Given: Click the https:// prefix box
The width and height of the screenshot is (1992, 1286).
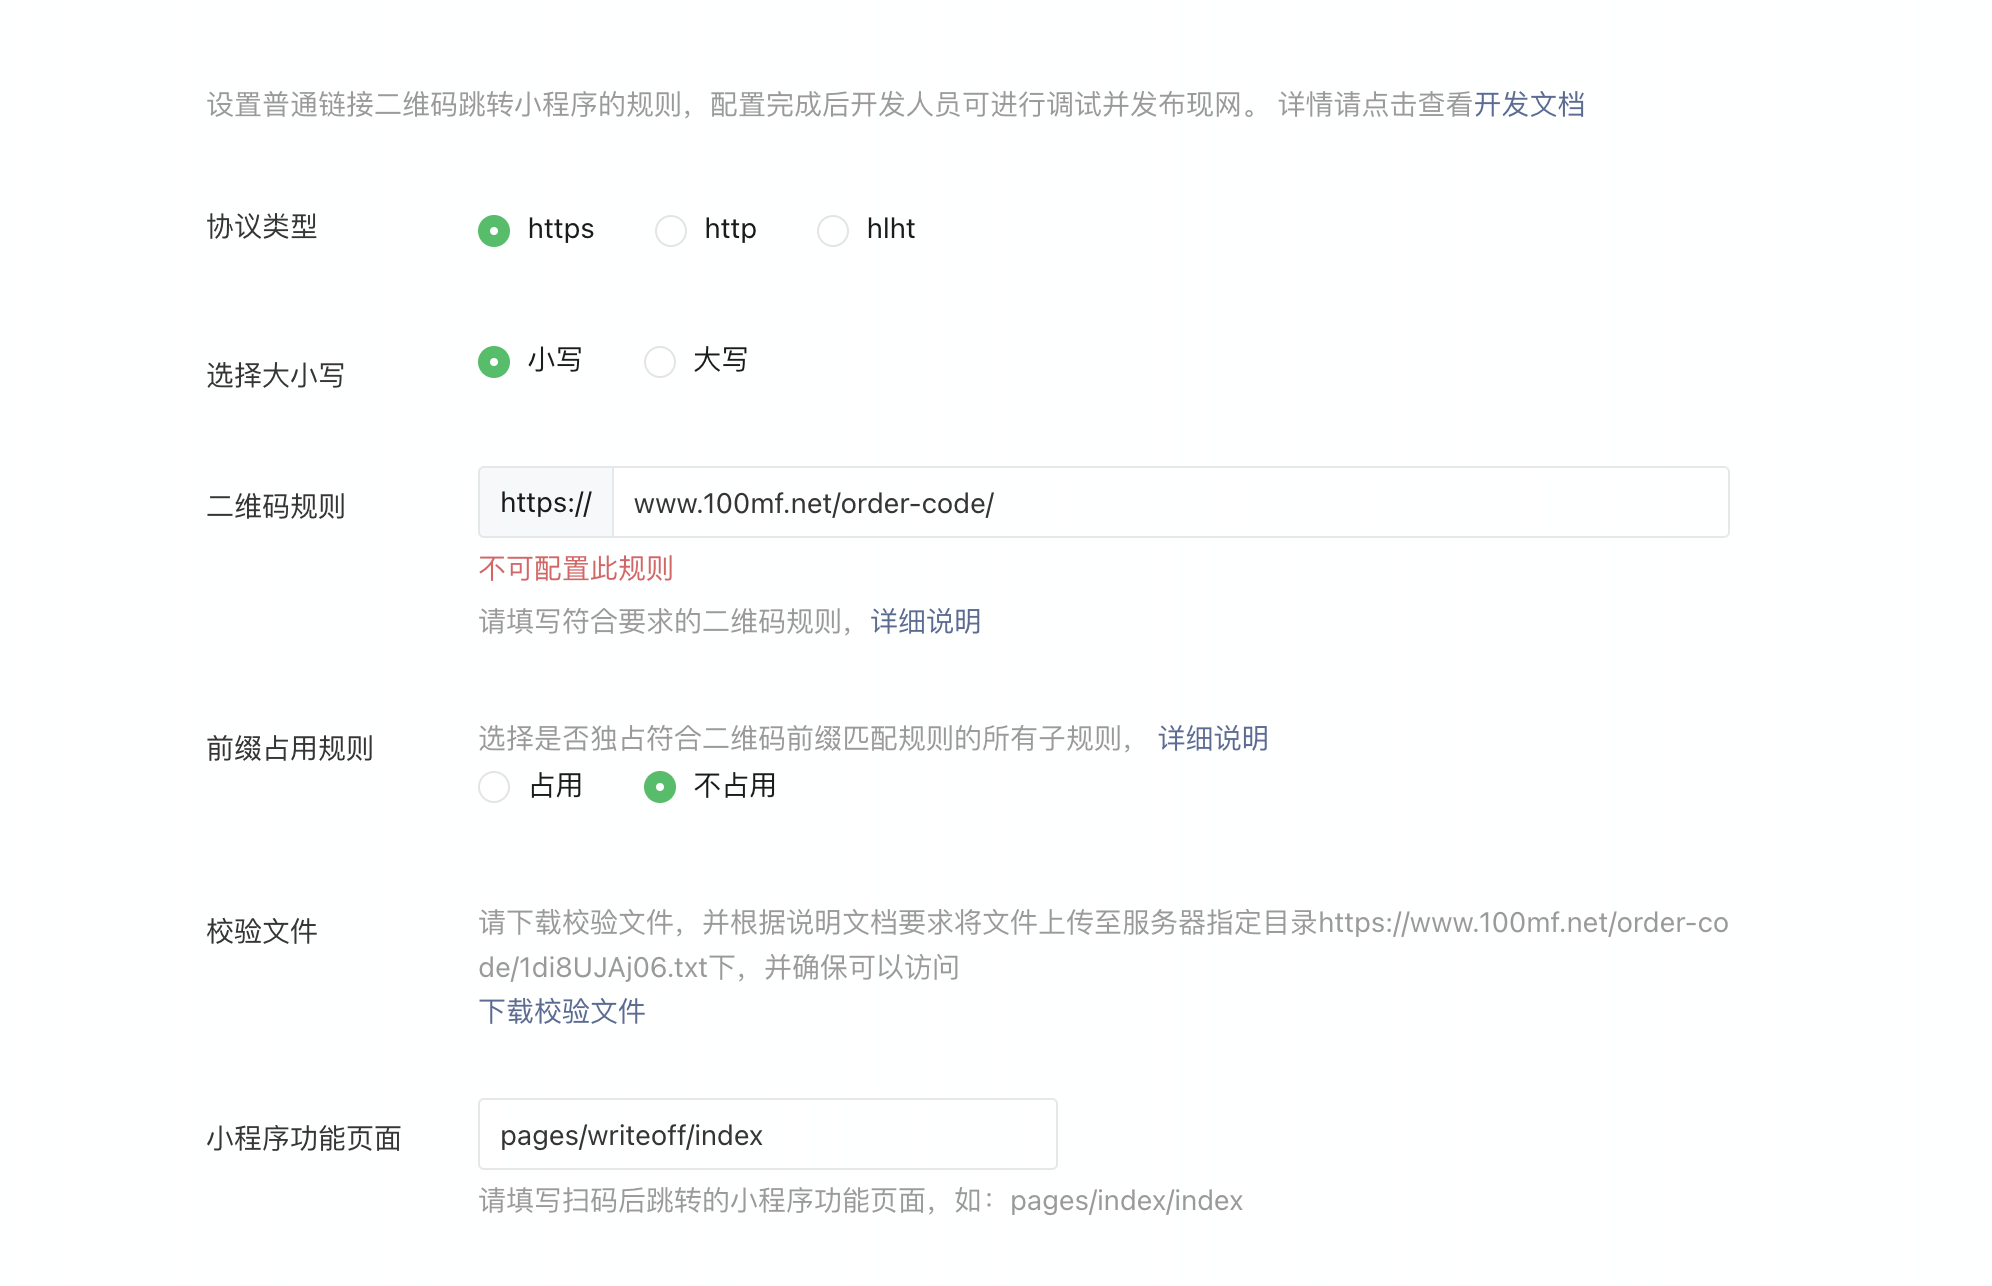Looking at the screenshot, I should (546, 503).
